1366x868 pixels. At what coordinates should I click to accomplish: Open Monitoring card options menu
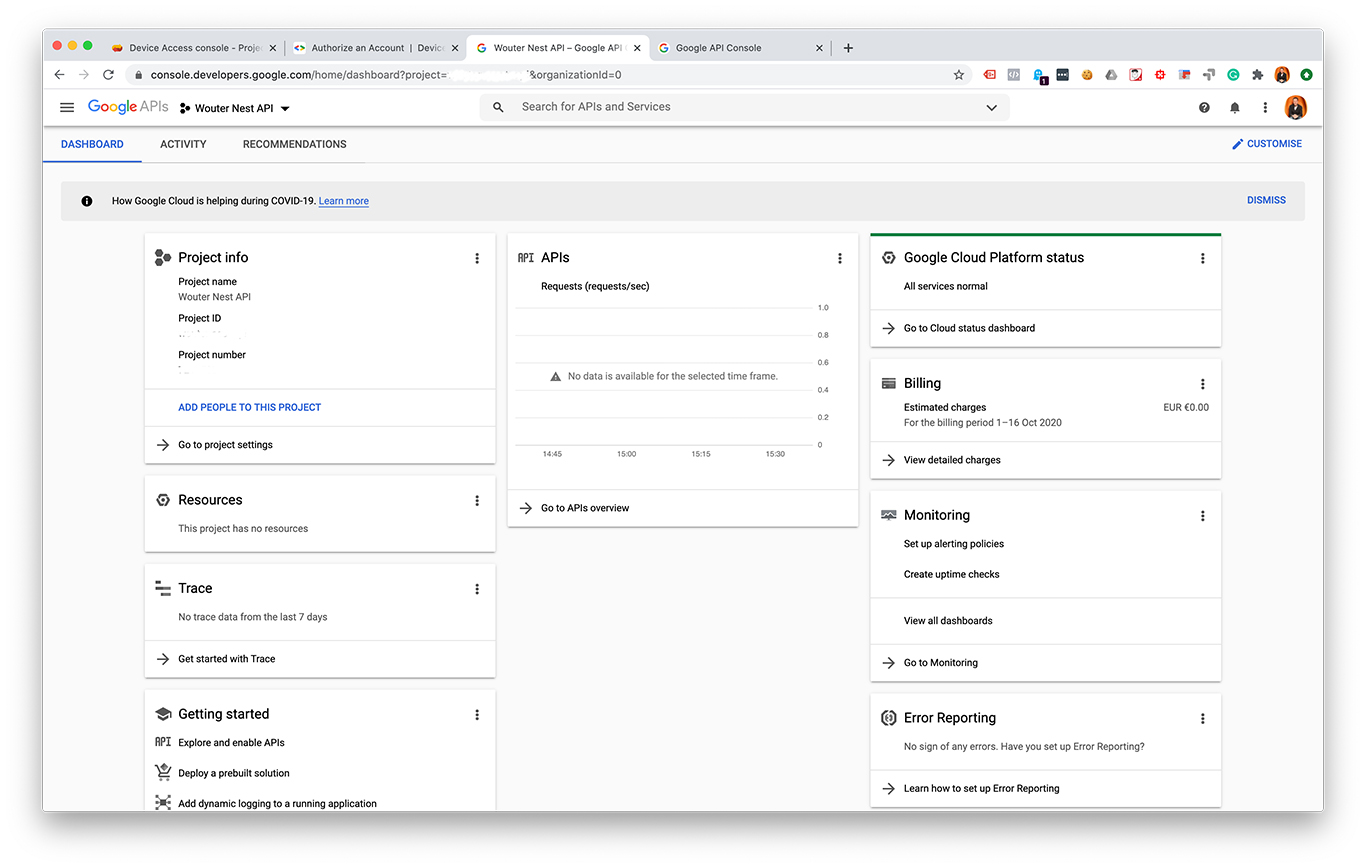(1203, 516)
